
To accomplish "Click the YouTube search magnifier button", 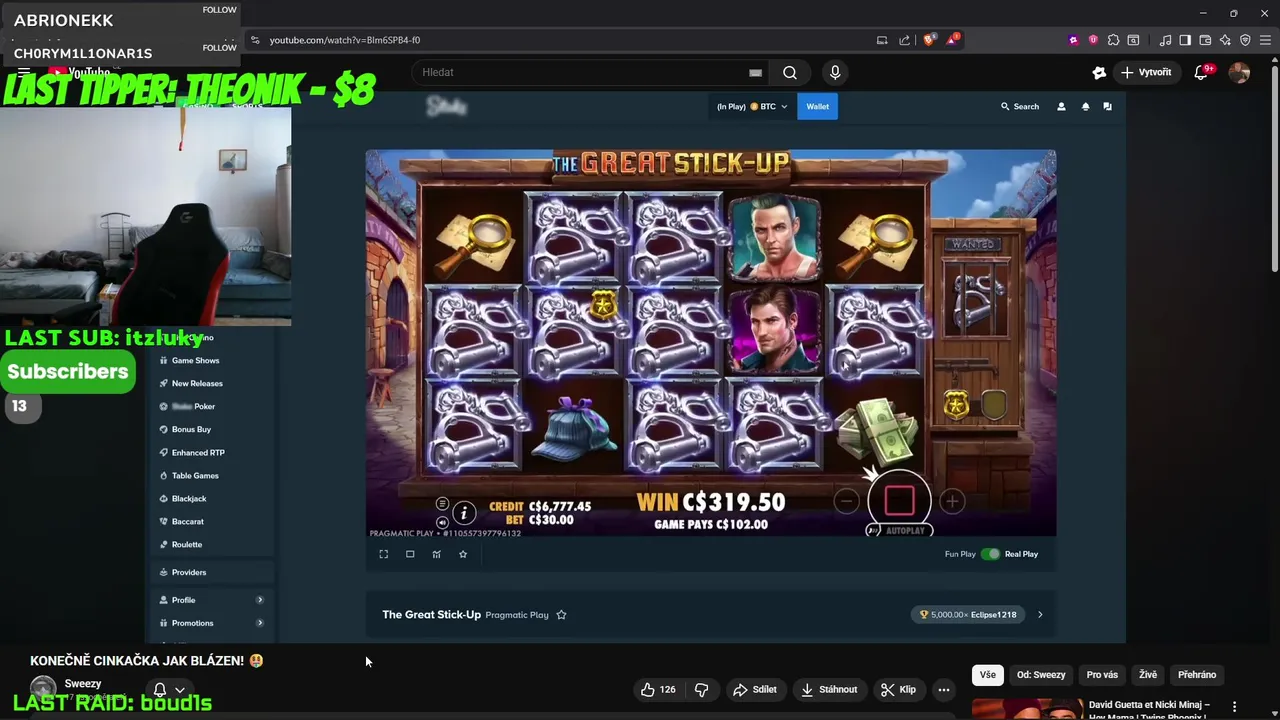I will [790, 72].
